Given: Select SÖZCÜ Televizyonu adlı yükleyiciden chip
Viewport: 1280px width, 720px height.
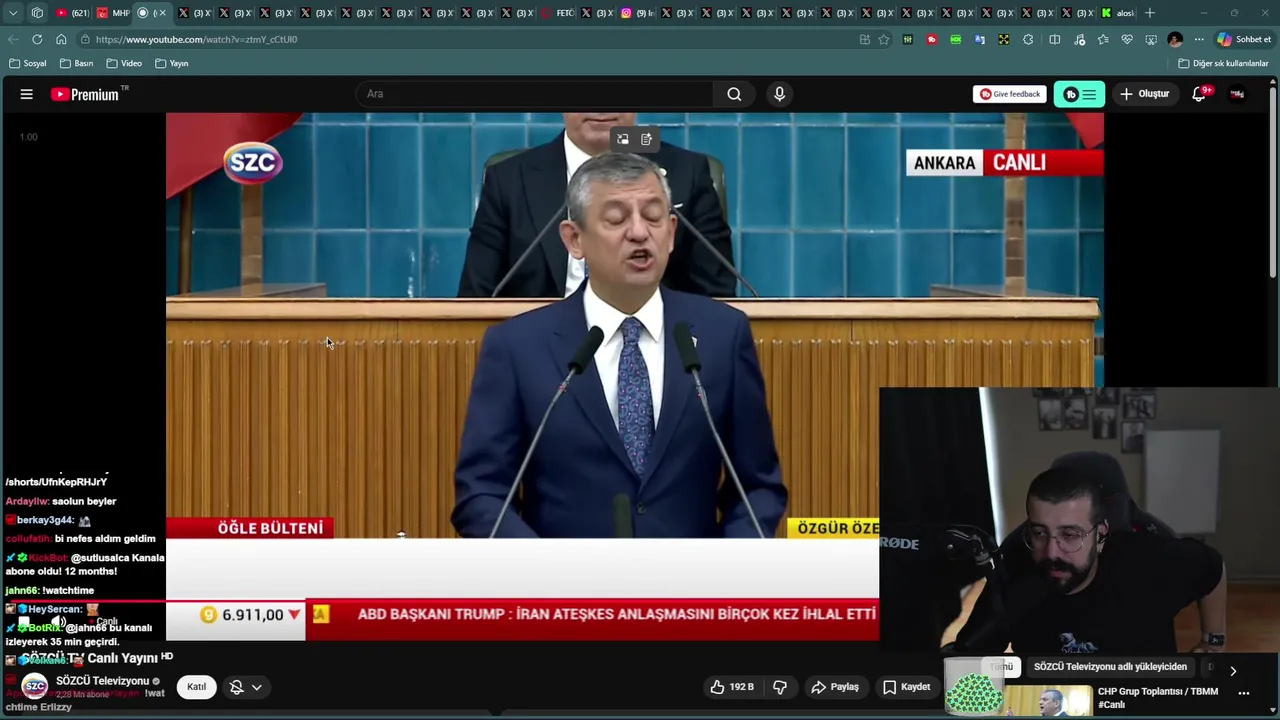Looking at the screenshot, I should [x=1110, y=667].
